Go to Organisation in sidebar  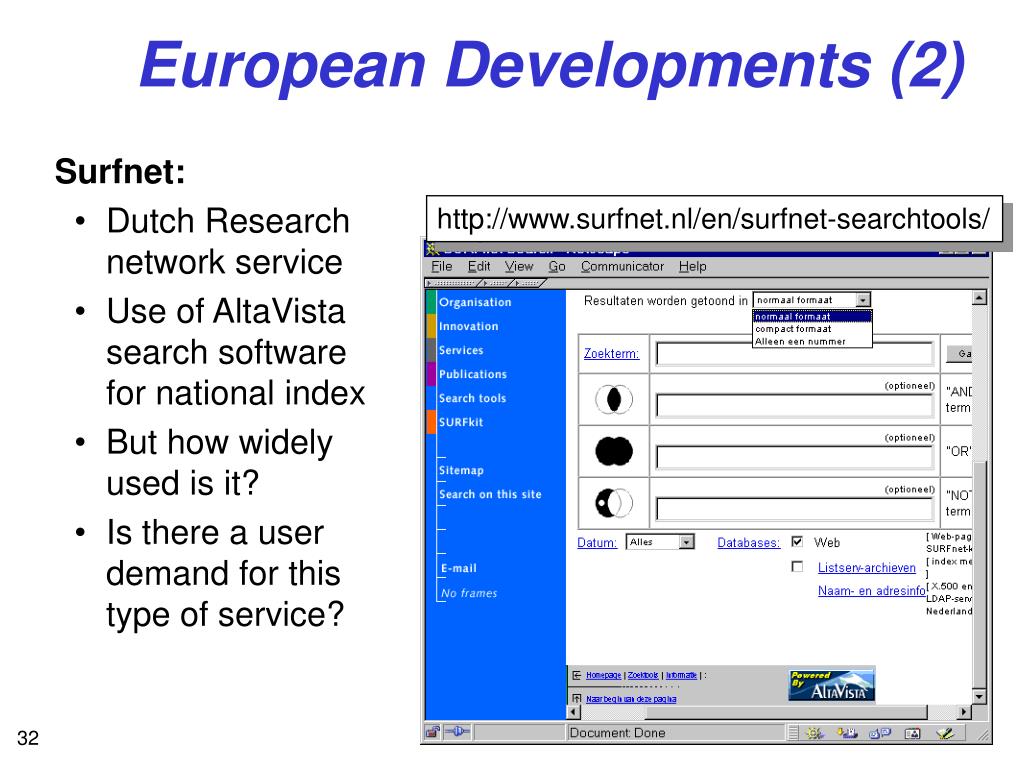(x=475, y=302)
